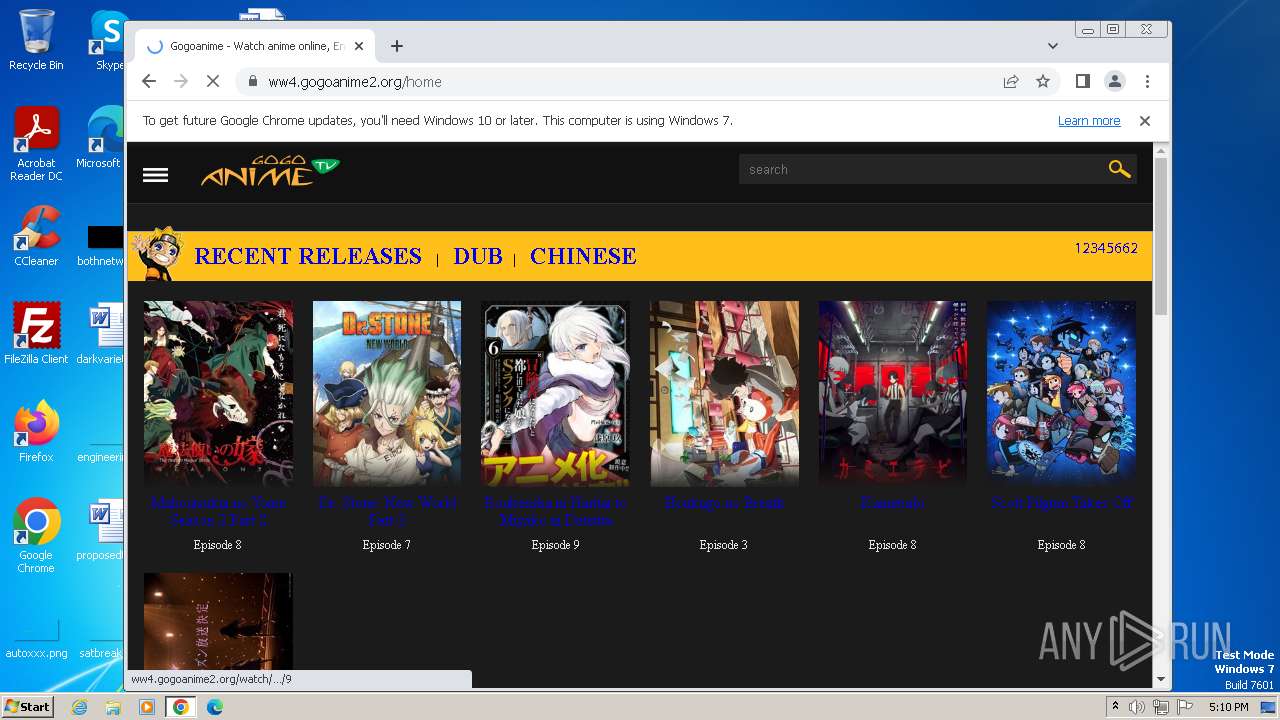
Task: Open Acrobat Reader DC desktop icon
Action: point(36,145)
